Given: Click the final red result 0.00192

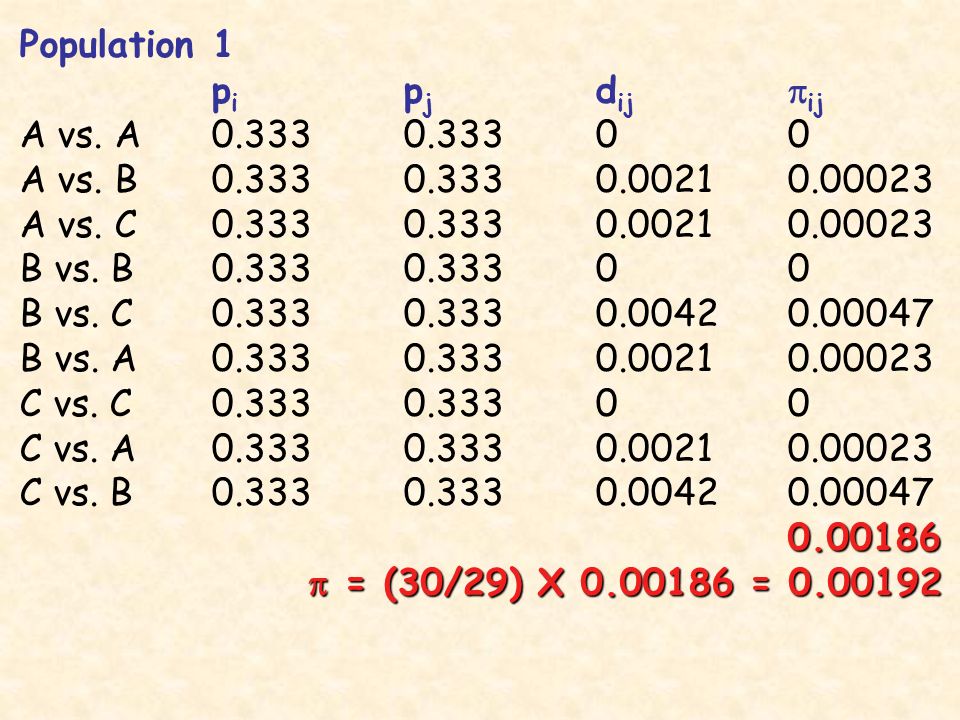Looking at the screenshot, I should pyautogui.click(x=864, y=583).
